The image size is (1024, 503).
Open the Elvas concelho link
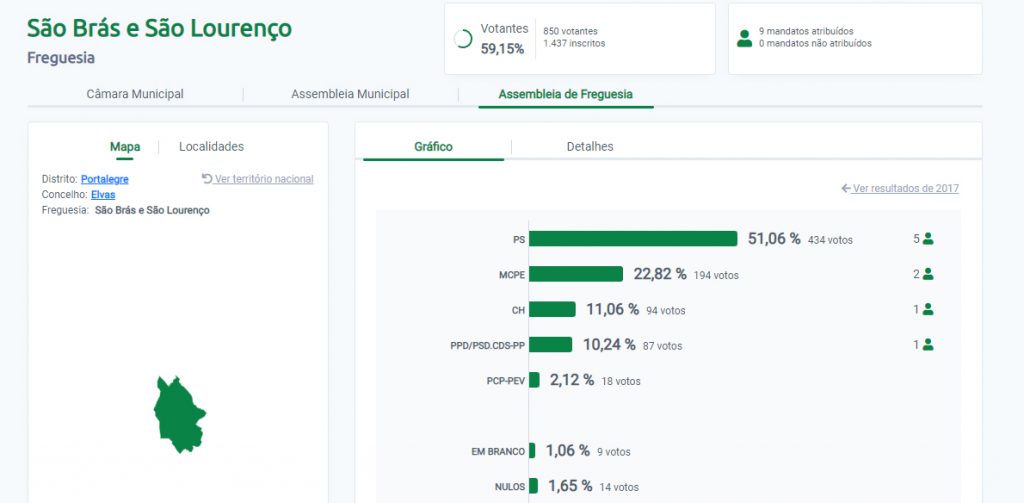pos(103,195)
